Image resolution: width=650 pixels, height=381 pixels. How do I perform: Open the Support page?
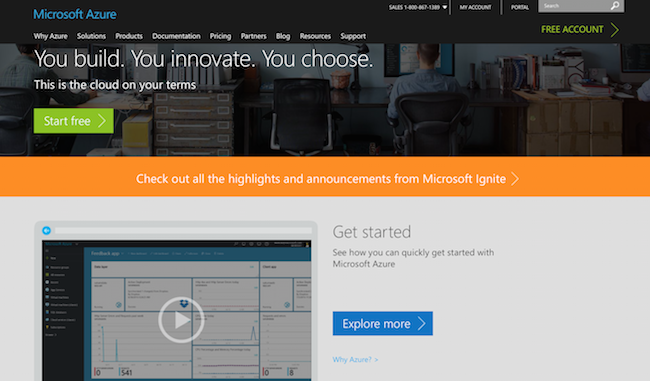[353, 36]
